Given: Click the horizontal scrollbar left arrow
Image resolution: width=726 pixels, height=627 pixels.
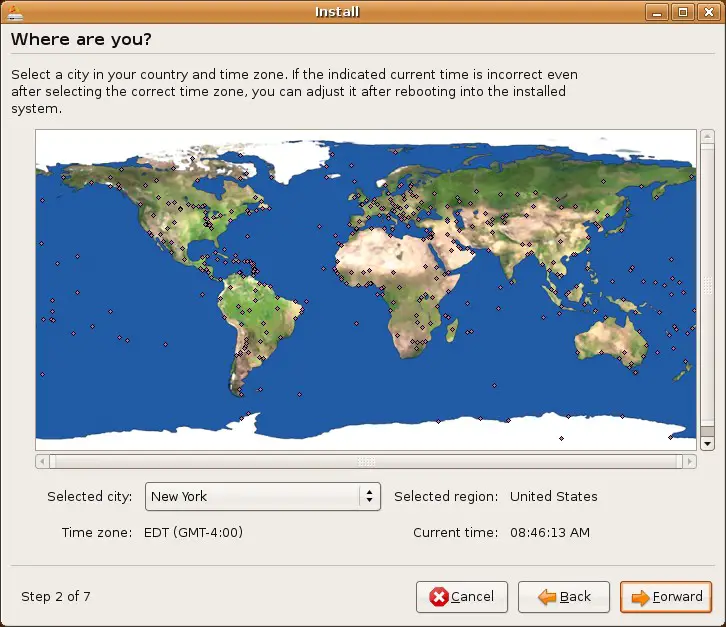Looking at the screenshot, I should coord(42,461).
